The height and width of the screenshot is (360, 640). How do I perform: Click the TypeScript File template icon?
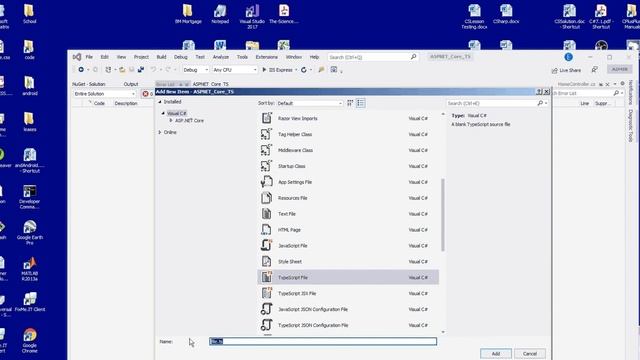coord(267,277)
